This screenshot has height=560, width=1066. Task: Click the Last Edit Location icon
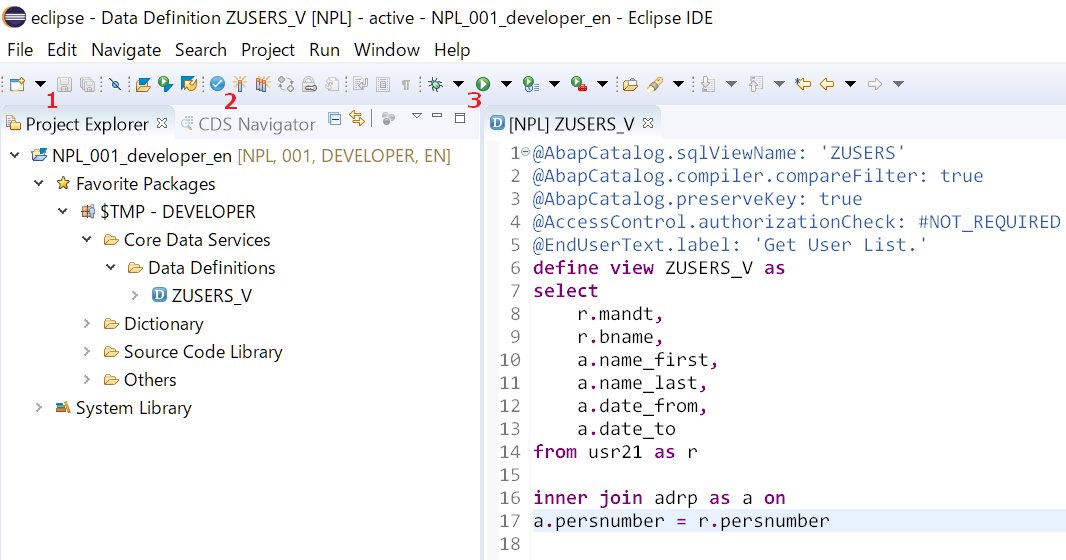(803, 84)
